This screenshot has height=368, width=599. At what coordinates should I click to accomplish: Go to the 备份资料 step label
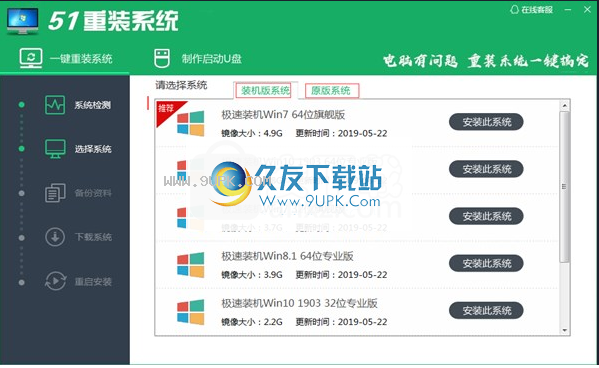pos(93,193)
